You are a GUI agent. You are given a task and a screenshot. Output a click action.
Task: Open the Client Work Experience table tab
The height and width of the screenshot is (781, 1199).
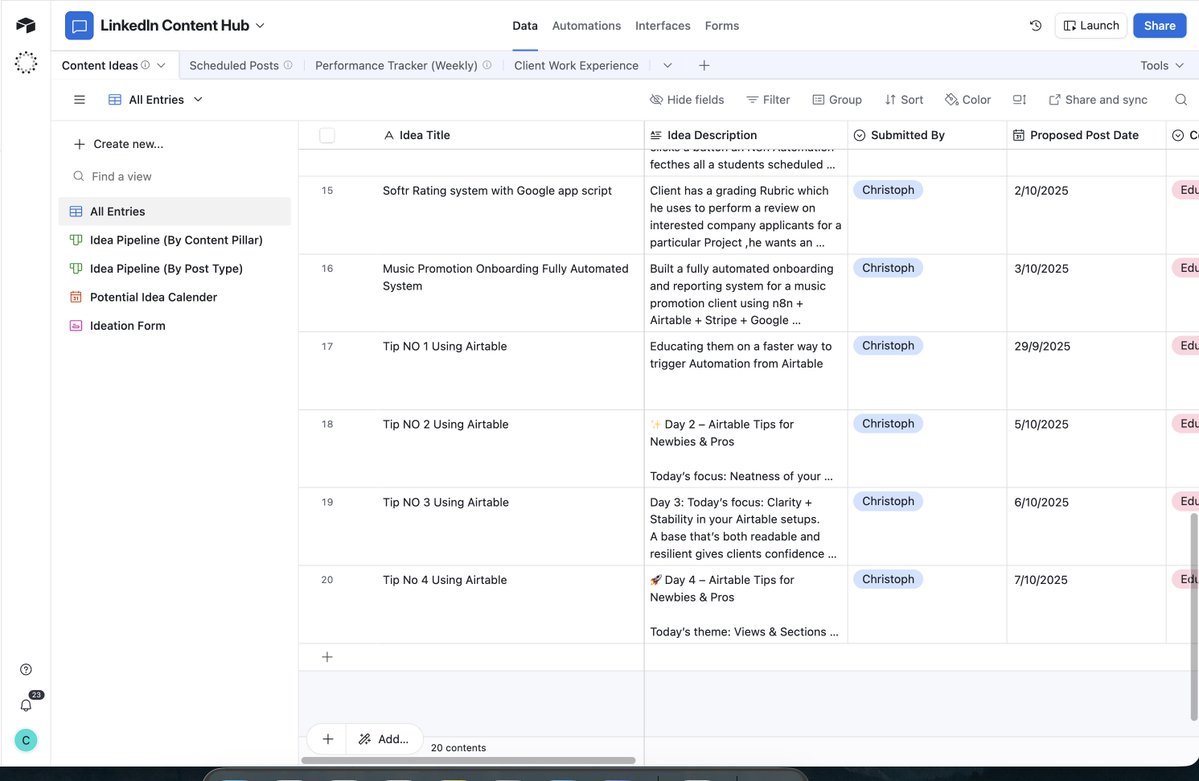576,65
